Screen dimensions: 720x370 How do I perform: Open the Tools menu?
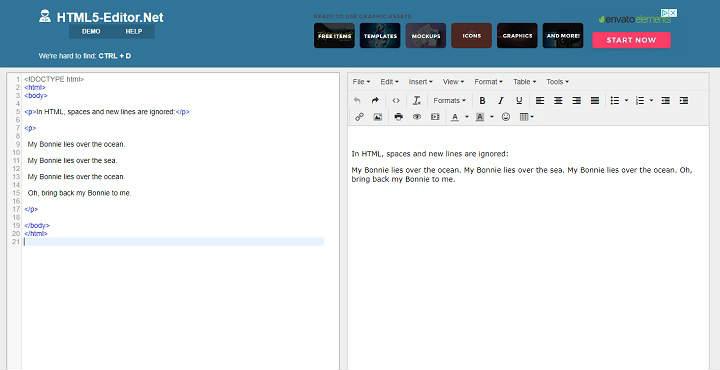pos(557,82)
